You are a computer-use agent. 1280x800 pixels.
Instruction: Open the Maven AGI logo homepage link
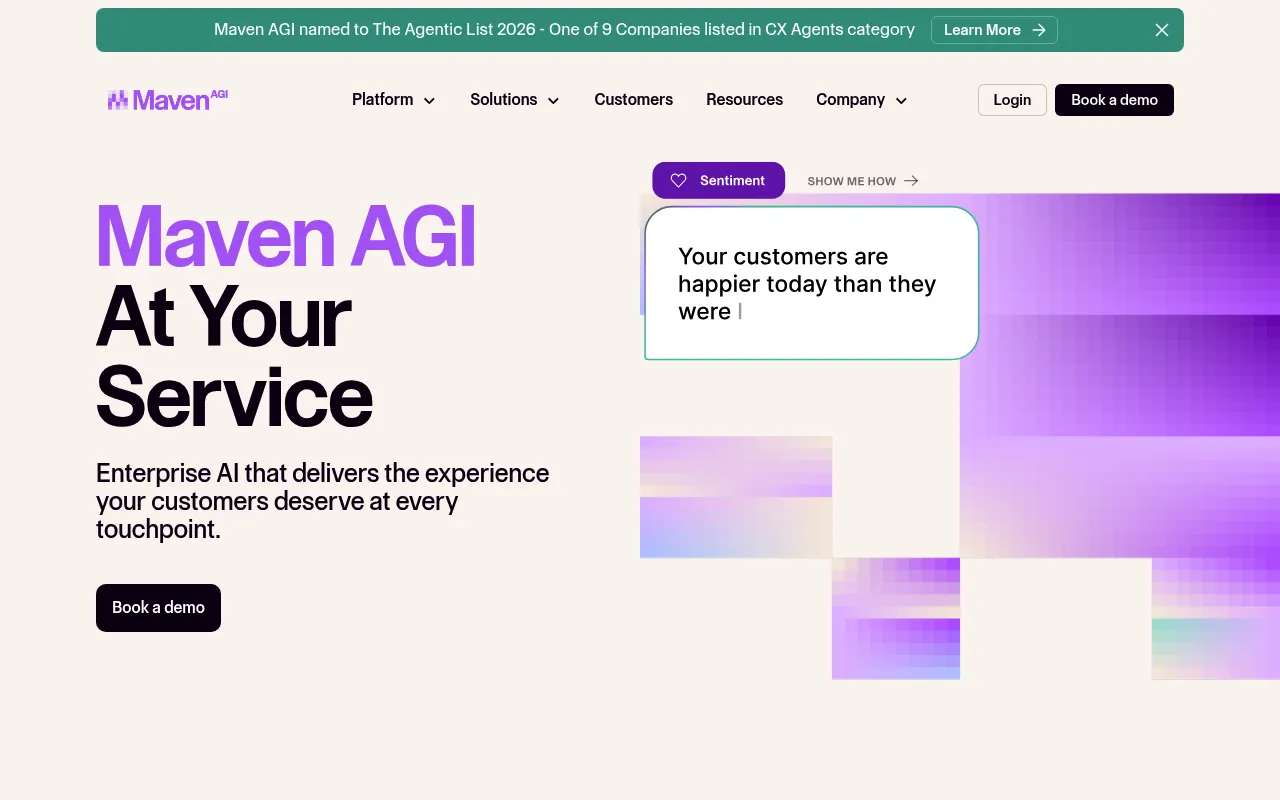point(168,99)
